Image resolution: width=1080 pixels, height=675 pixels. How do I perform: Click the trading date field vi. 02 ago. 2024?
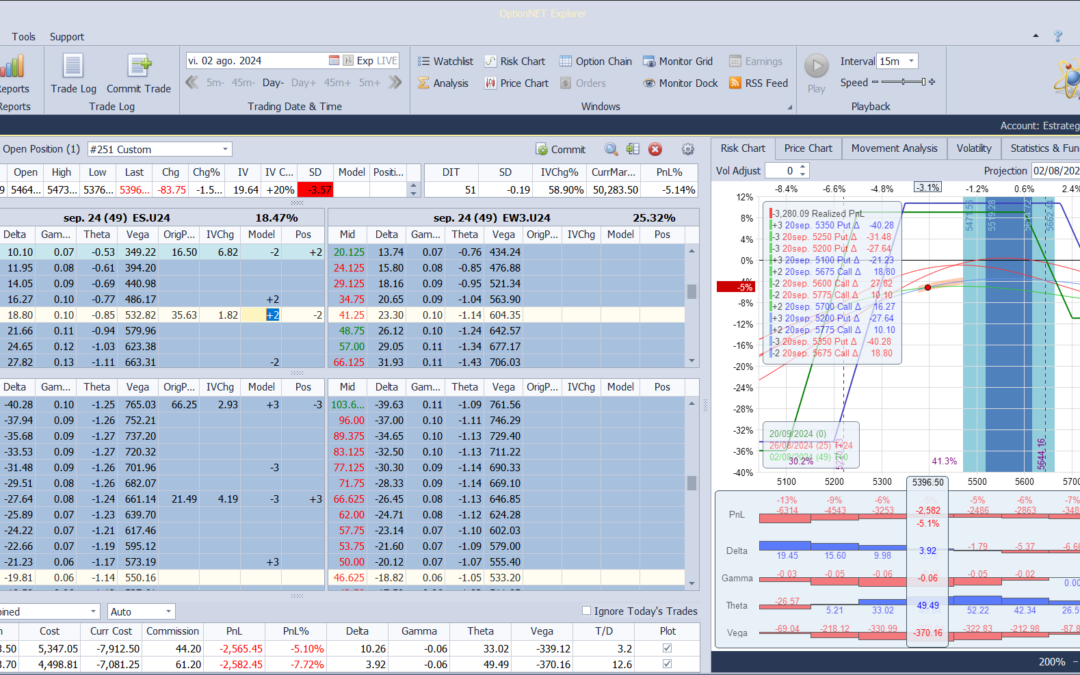[x=256, y=61]
